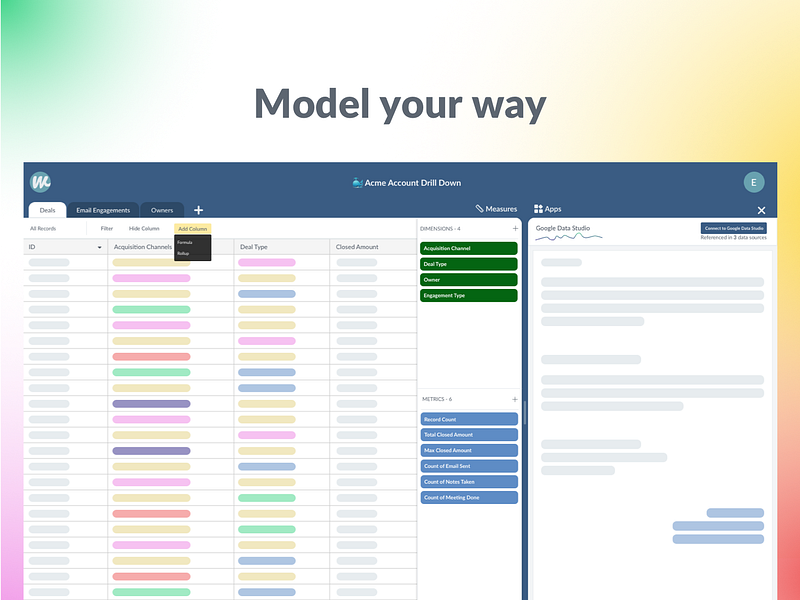
Task: Click the app logo icon at top left
Action: 40,182
